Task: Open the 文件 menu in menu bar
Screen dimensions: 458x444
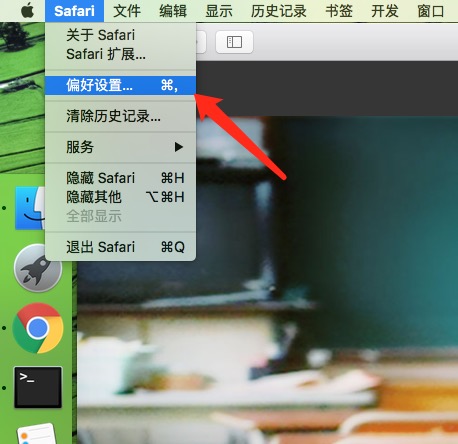Action: pos(127,11)
